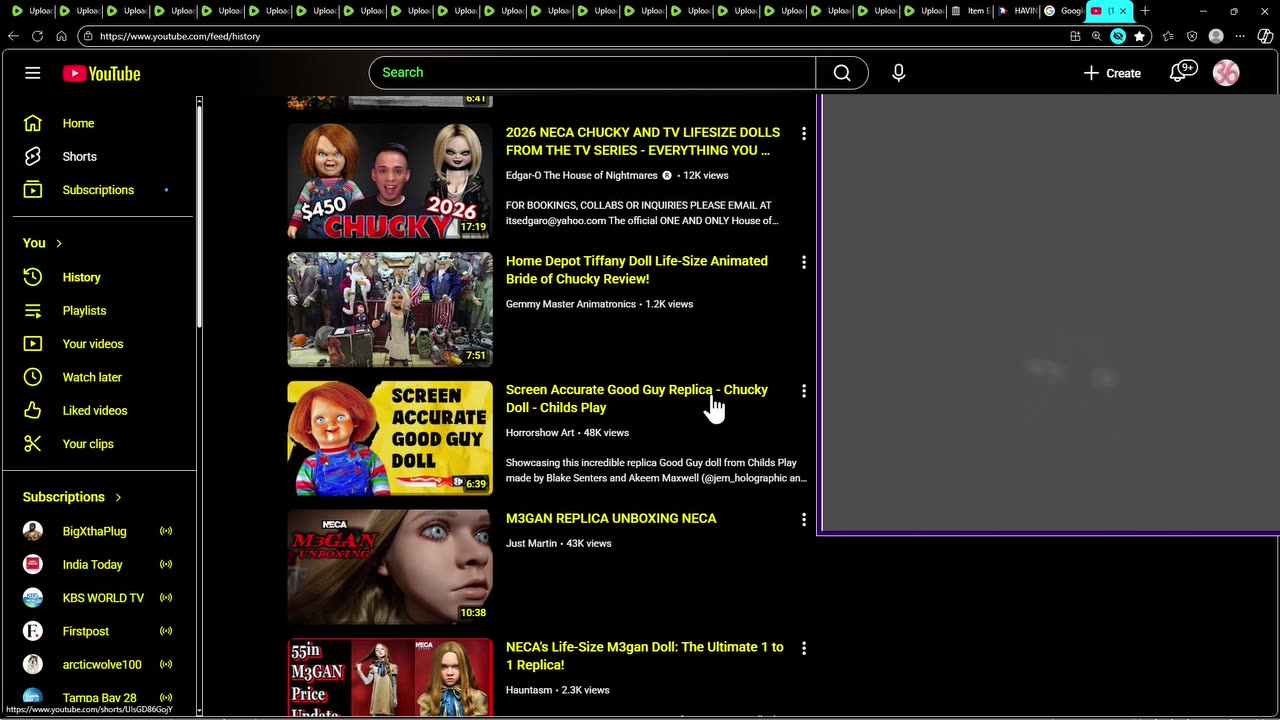
Task: Open M3GAN REPLICA UNBOXING NECA title
Action: (611, 519)
